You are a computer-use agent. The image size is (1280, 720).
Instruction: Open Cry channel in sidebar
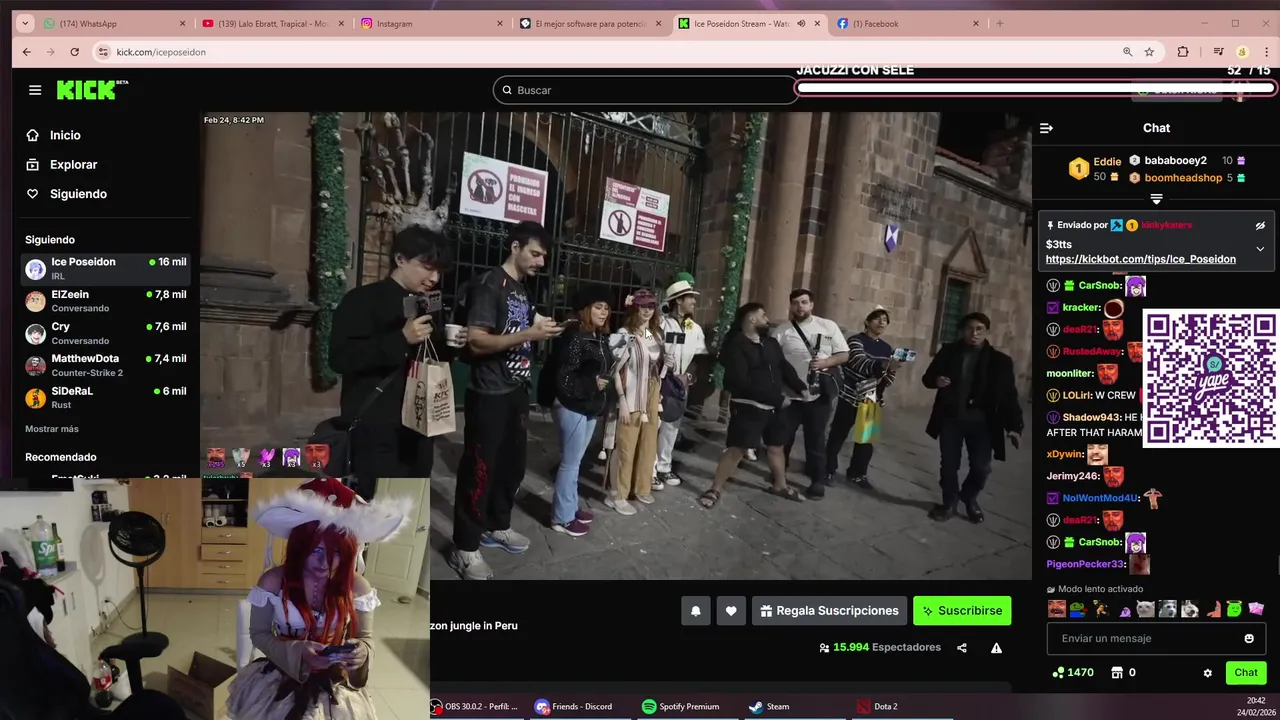point(106,333)
